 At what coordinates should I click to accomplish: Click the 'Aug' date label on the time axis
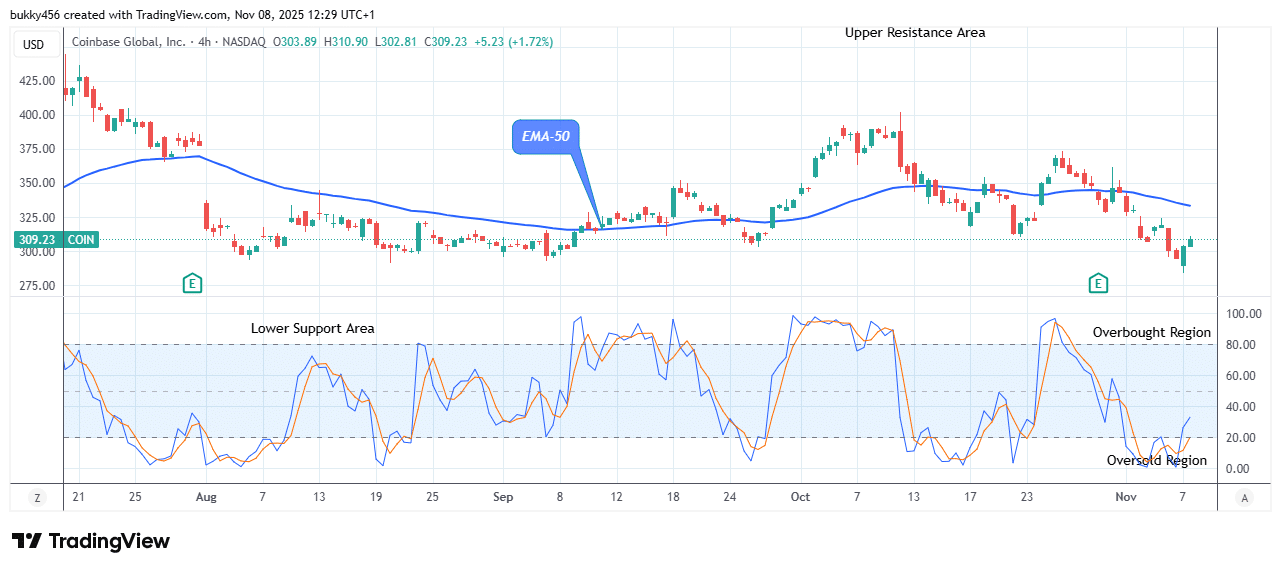point(206,497)
